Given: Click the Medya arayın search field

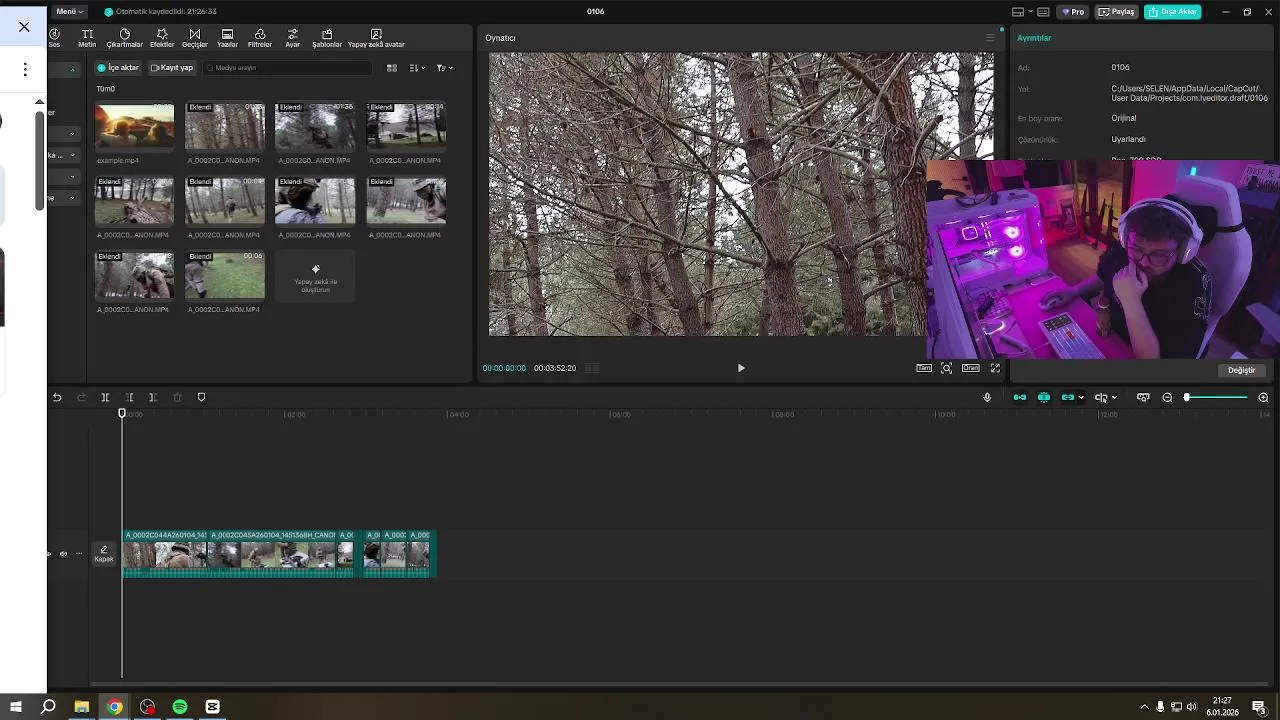Looking at the screenshot, I should coord(288,68).
